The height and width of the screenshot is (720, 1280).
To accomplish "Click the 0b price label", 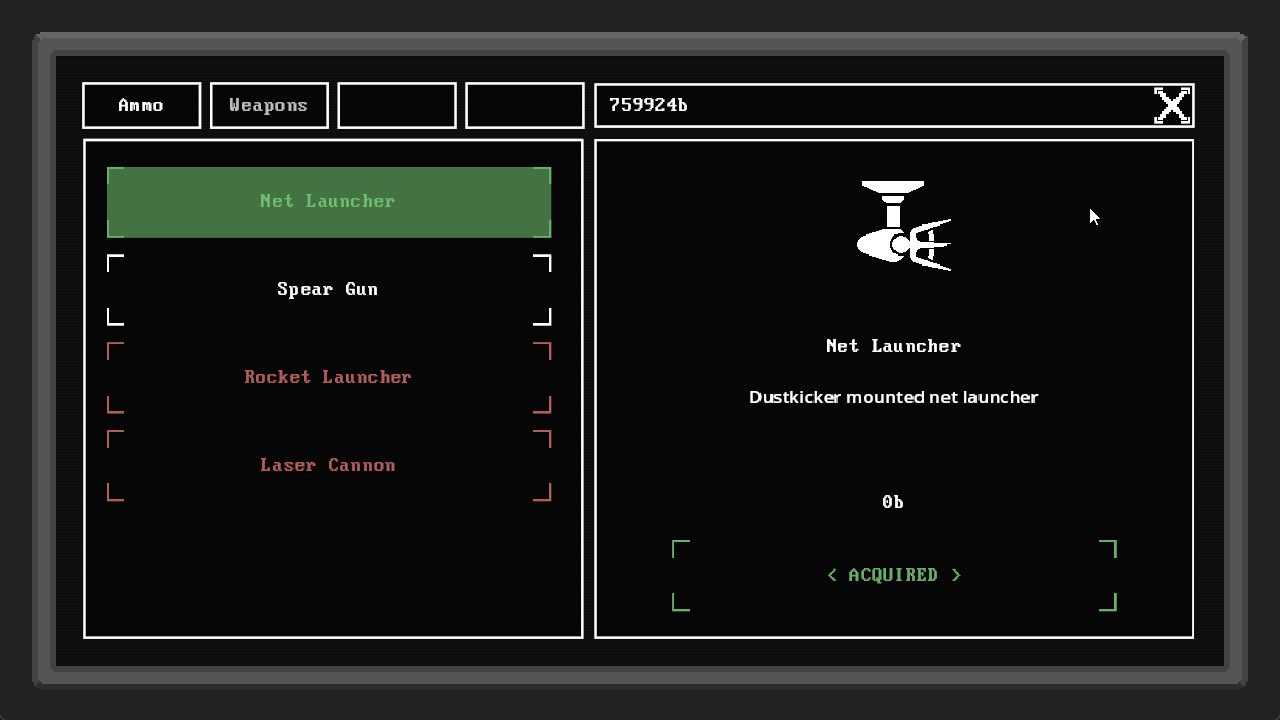I will [x=893, y=502].
